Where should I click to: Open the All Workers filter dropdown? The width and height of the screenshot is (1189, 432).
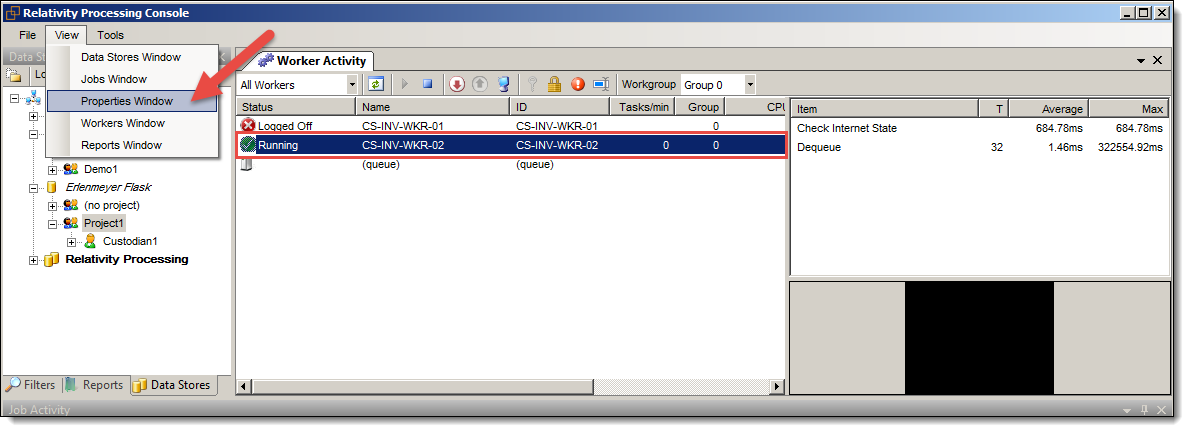tap(351, 84)
